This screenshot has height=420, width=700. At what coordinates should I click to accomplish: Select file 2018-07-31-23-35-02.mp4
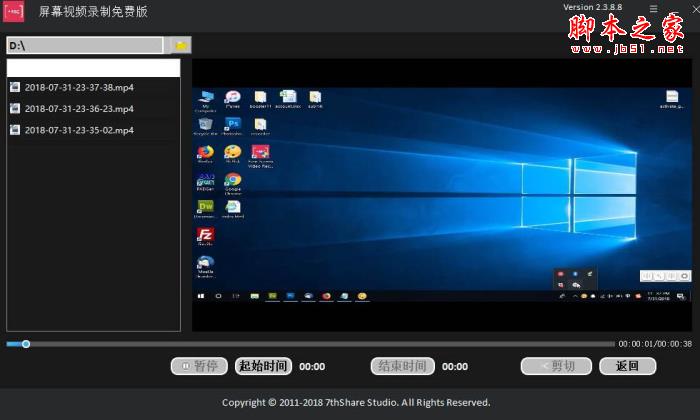(x=93, y=130)
